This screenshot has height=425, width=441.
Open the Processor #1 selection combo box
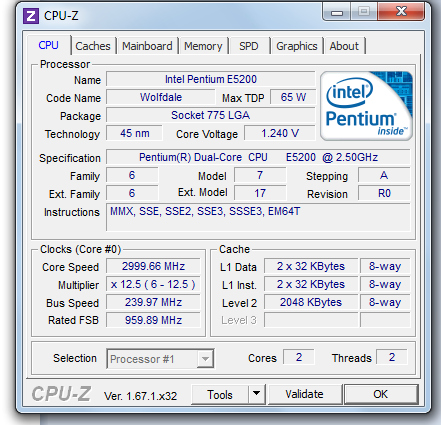coord(160,359)
